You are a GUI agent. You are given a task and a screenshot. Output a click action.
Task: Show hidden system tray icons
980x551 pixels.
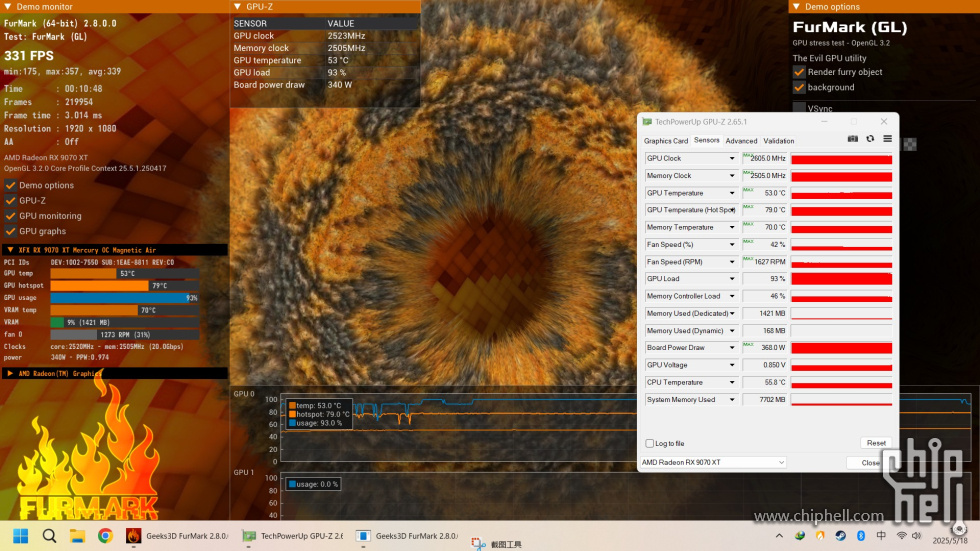(779, 536)
